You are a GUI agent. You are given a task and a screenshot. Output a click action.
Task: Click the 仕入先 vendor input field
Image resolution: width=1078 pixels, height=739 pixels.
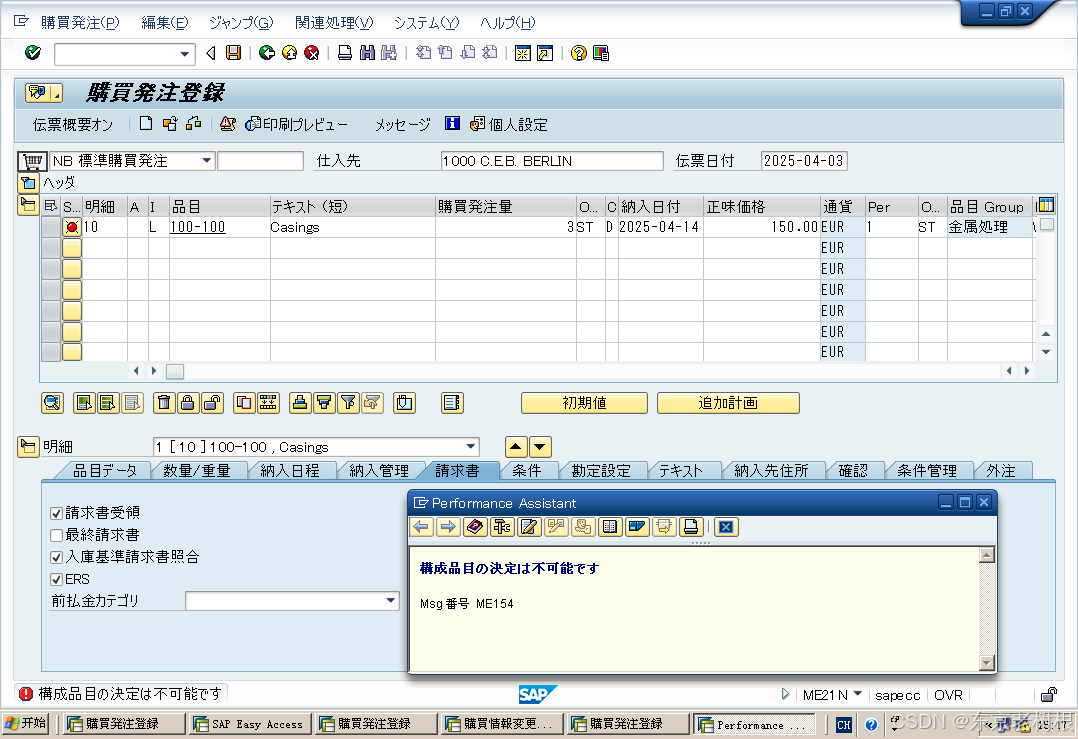pyautogui.click(x=551, y=161)
